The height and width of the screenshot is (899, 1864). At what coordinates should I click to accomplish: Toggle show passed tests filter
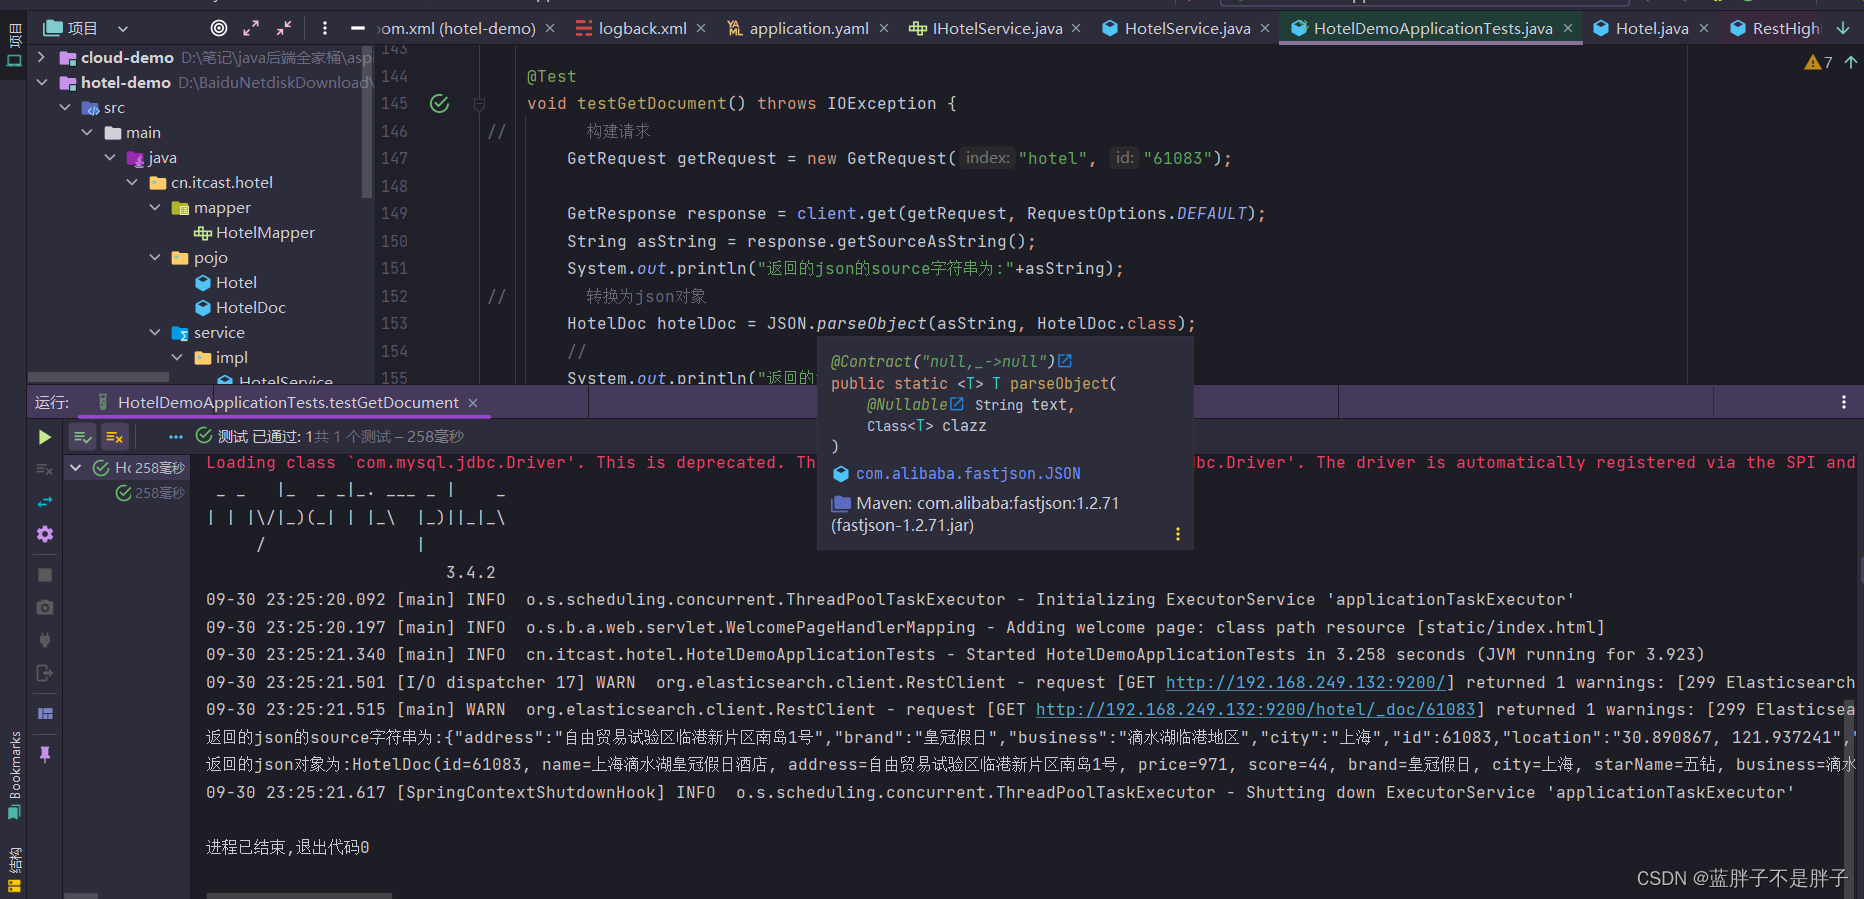[82, 437]
